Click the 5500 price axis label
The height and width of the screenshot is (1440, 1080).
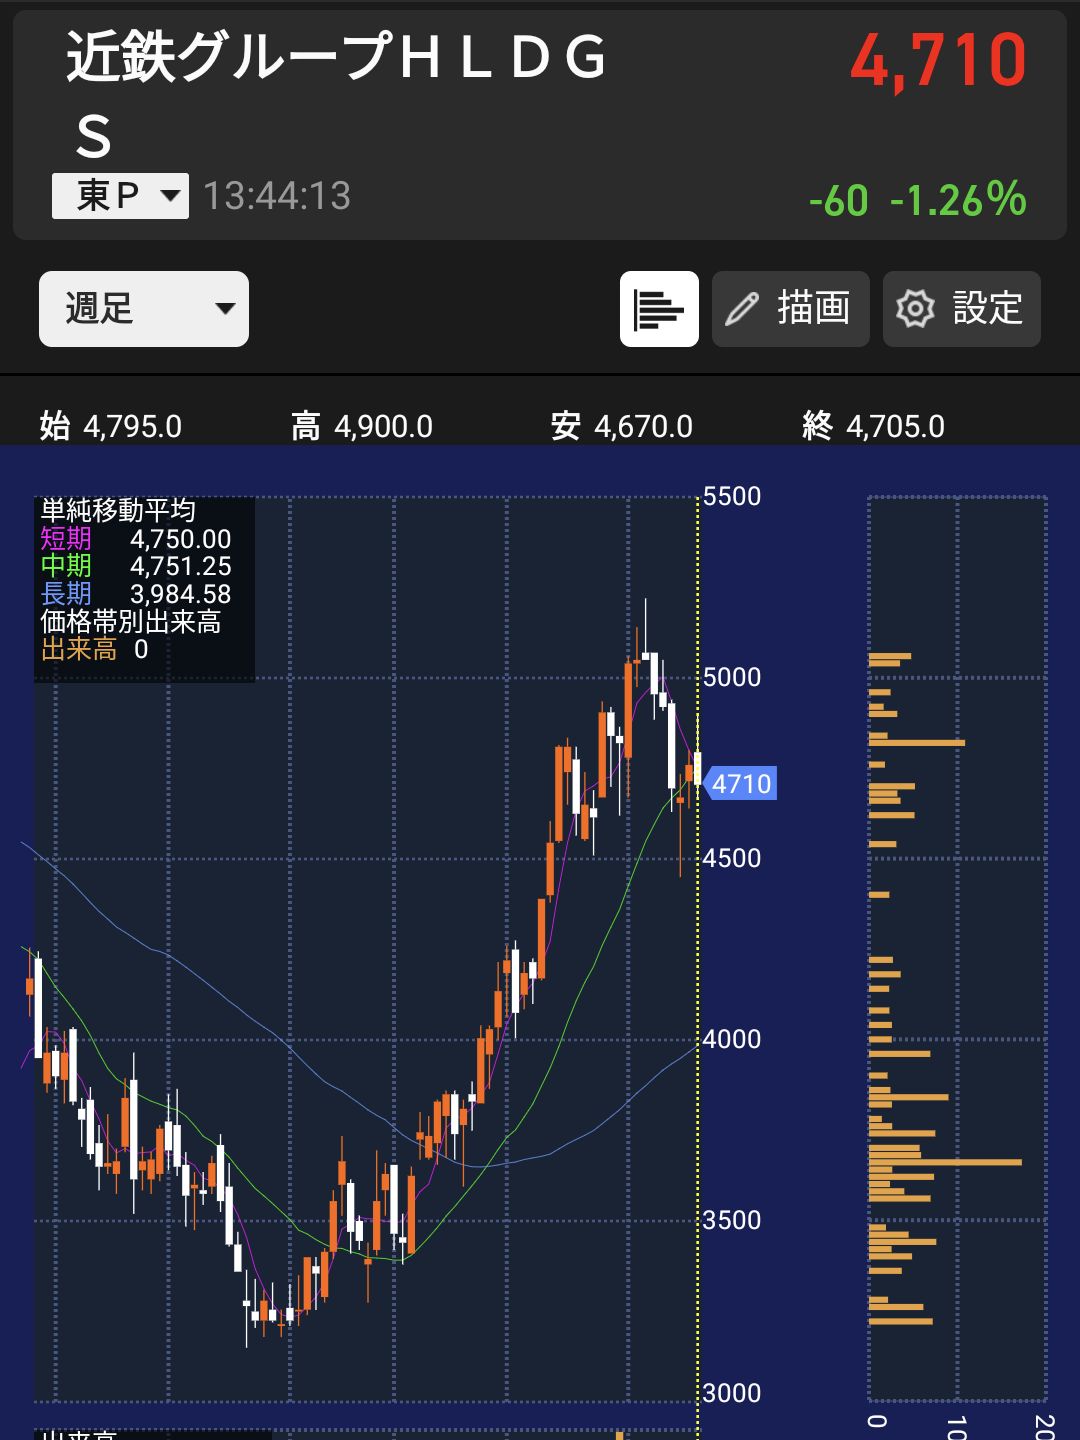coord(732,496)
